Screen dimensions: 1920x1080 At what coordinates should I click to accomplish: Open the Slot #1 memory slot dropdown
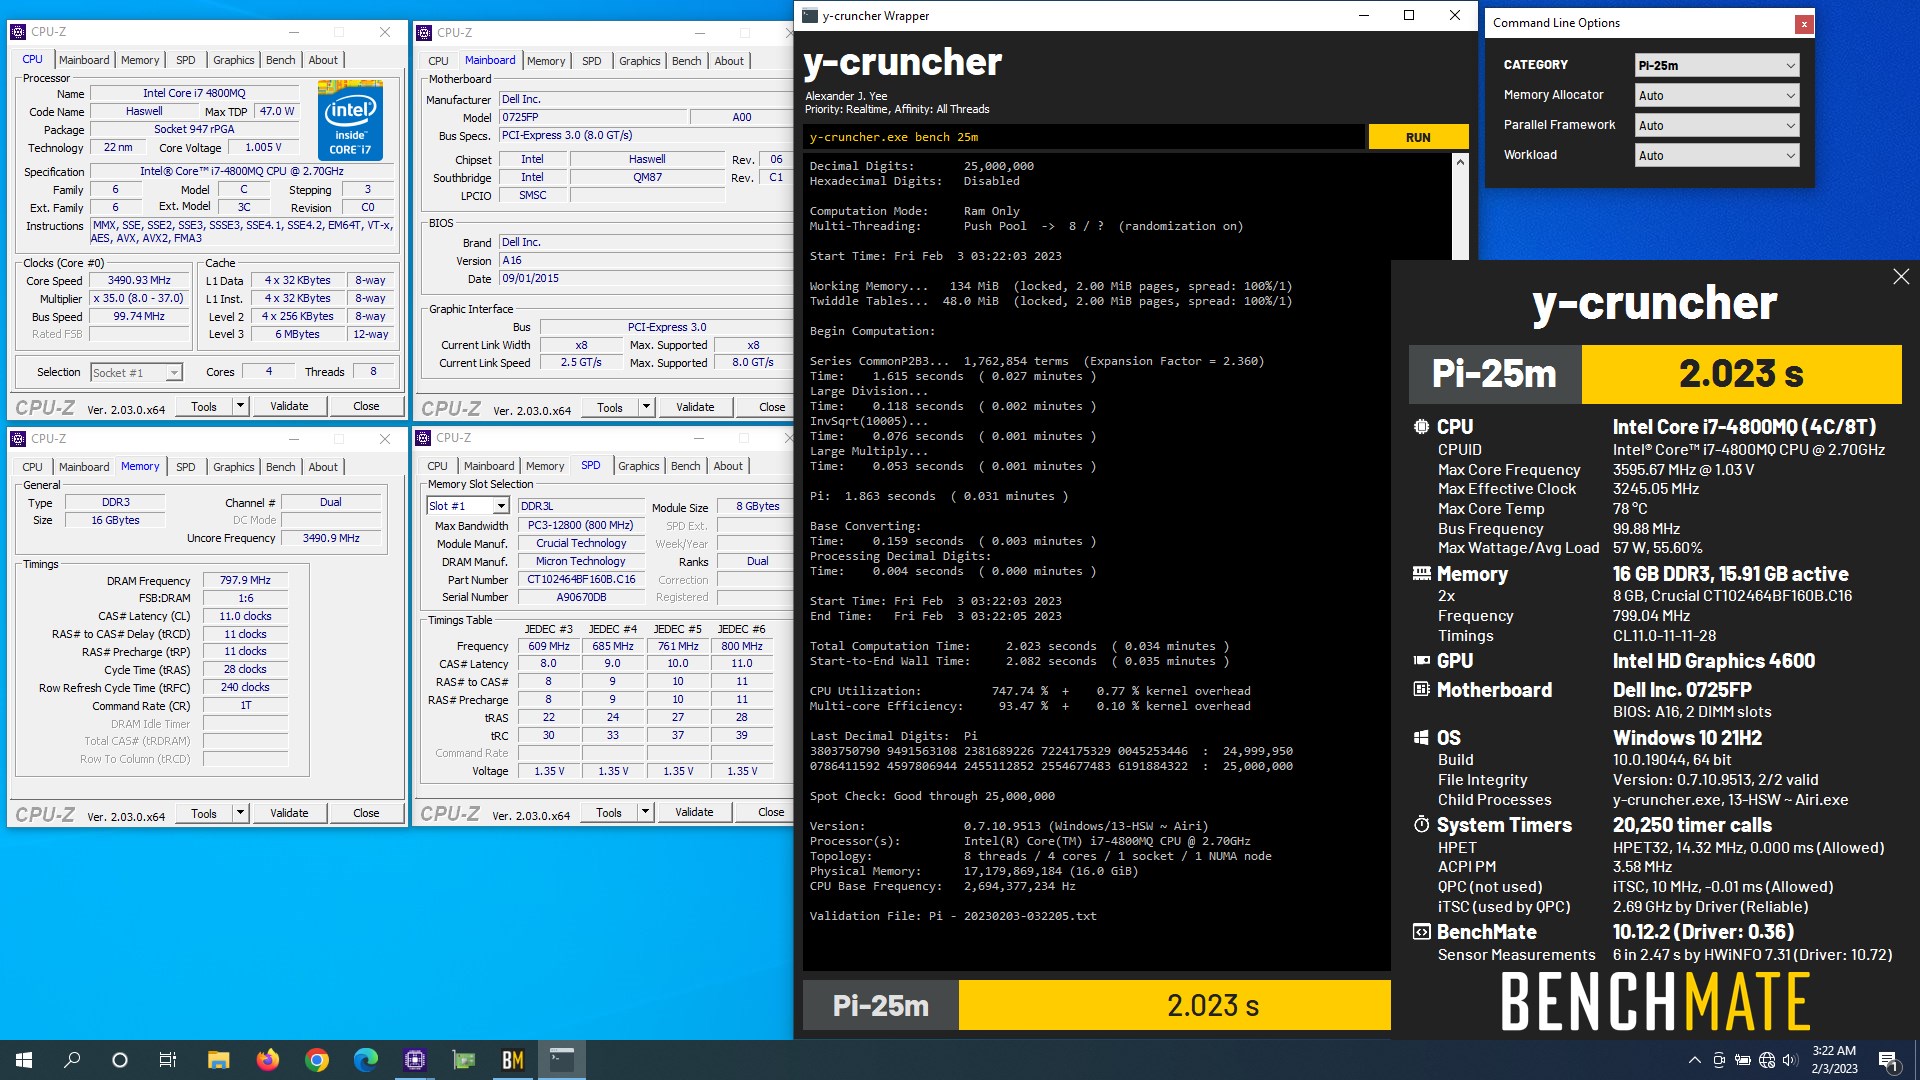click(x=468, y=506)
